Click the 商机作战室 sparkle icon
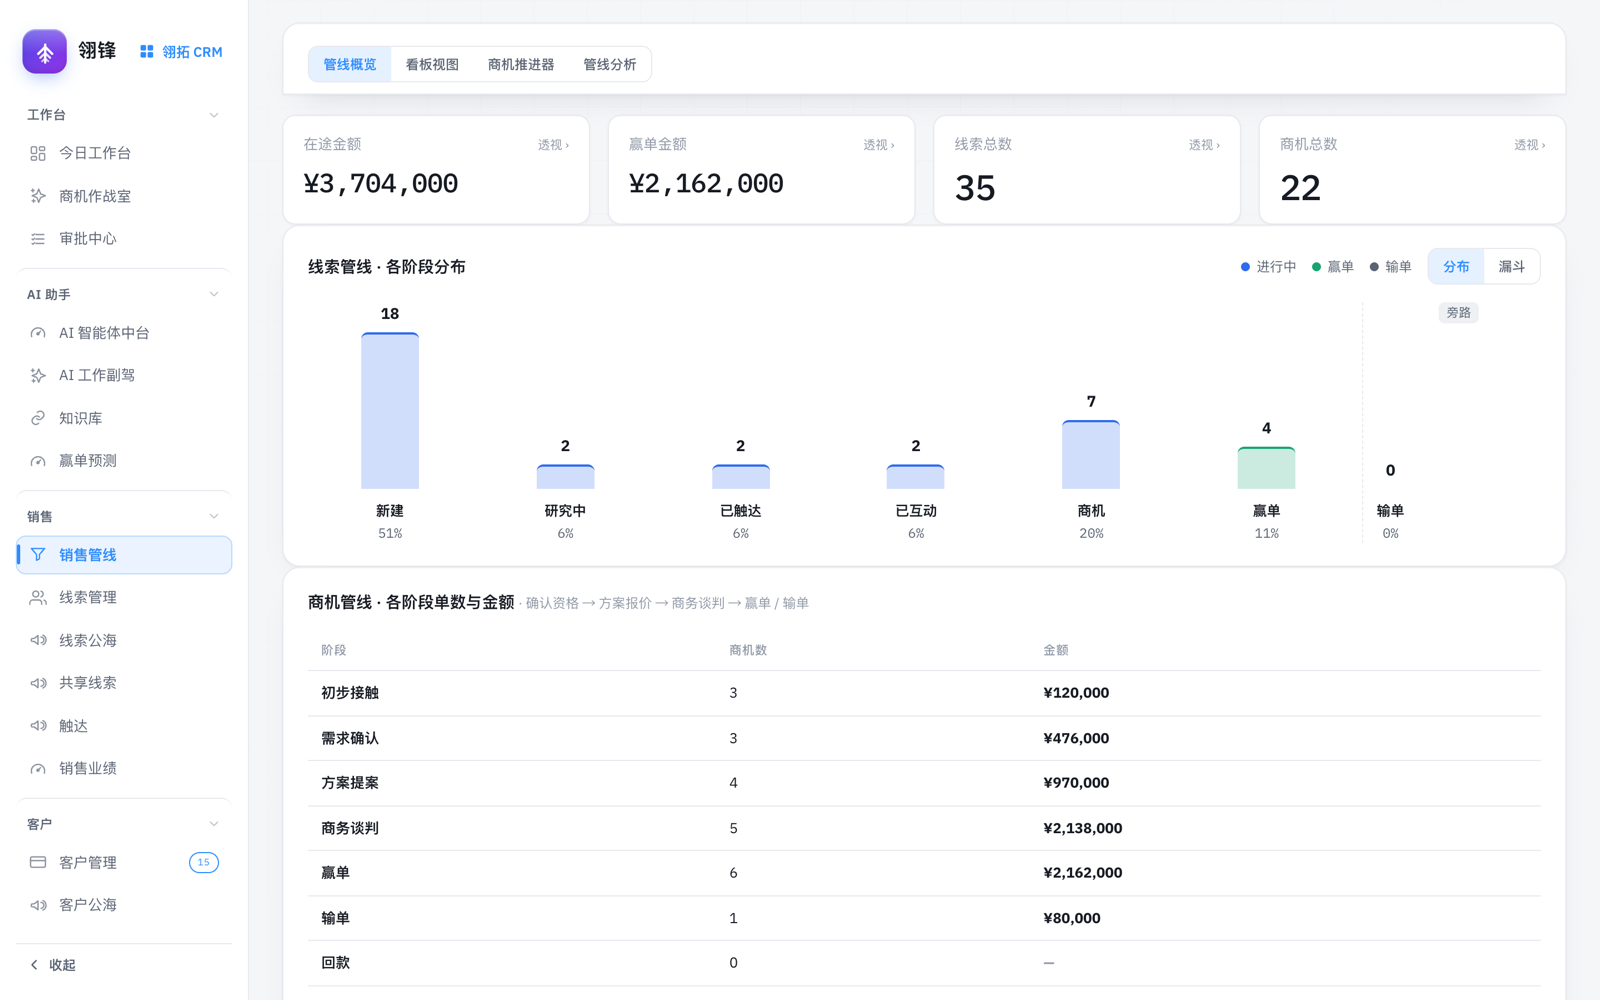This screenshot has width=1600, height=1000. [38, 196]
